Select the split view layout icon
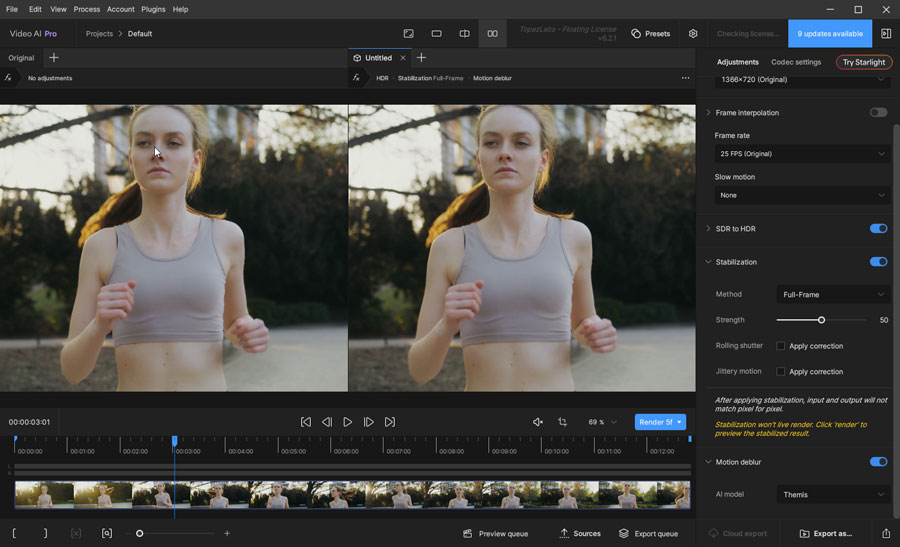900x547 pixels. pos(464,34)
